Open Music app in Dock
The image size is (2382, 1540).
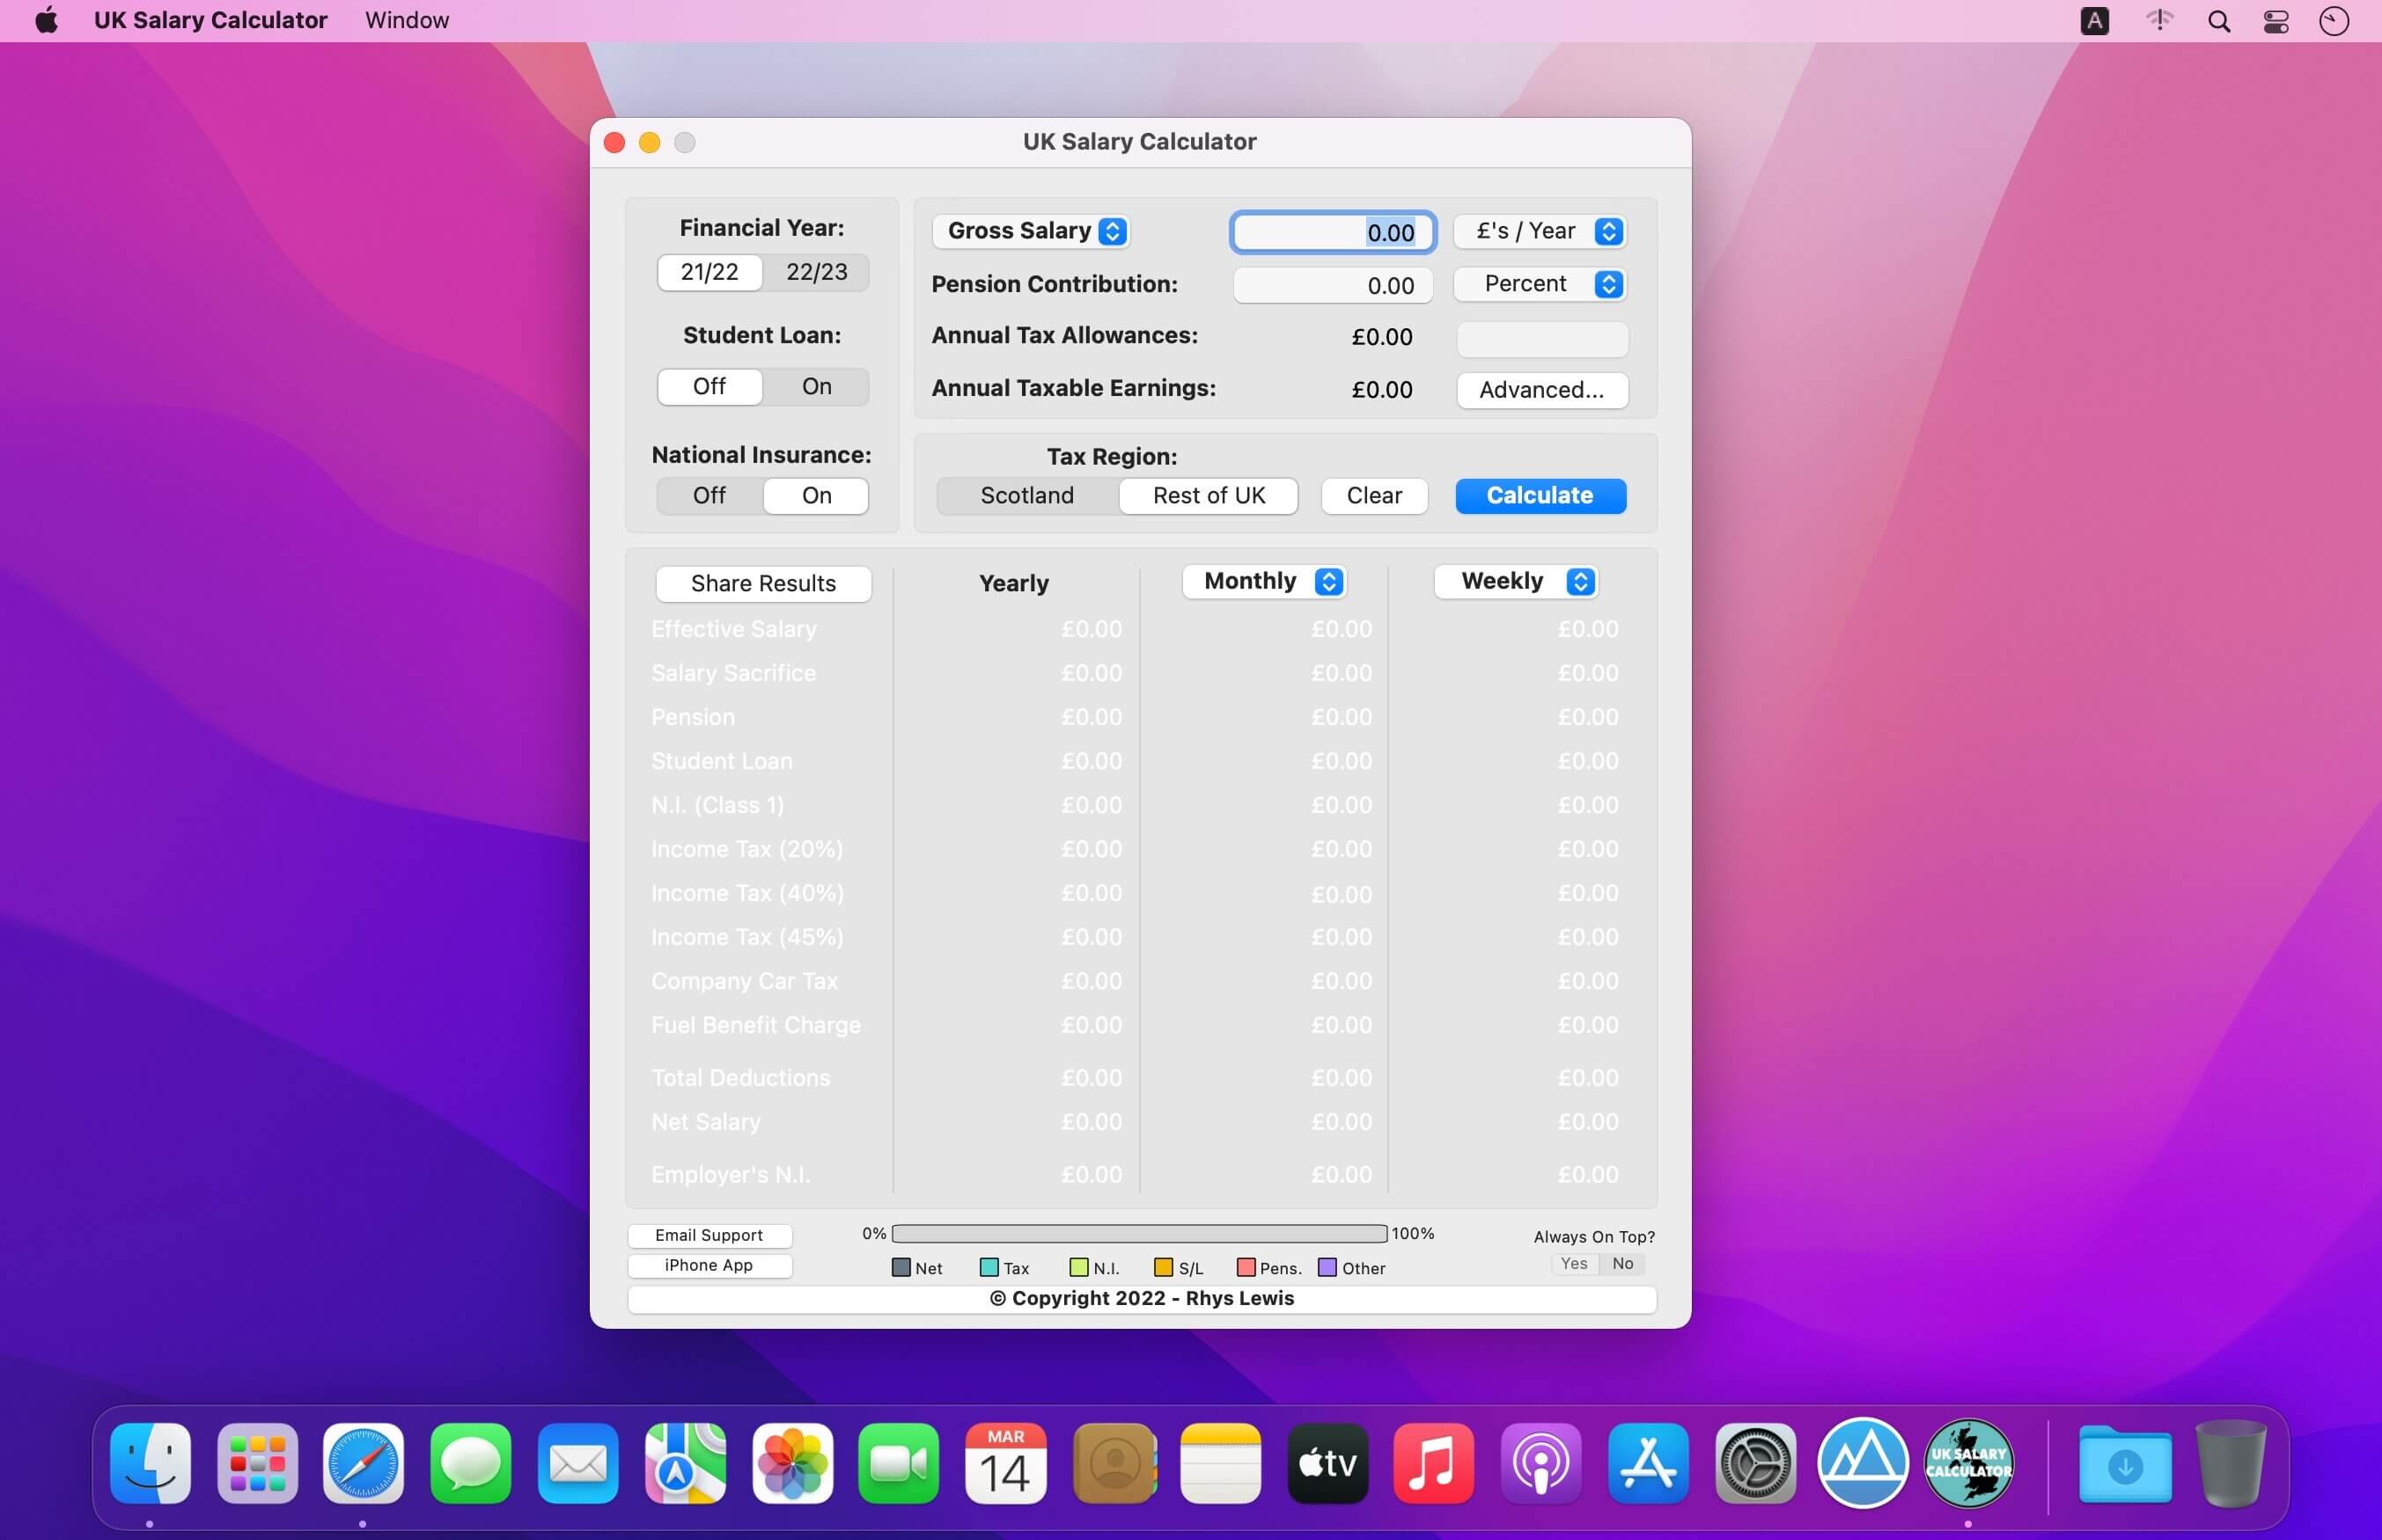[1434, 1464]
